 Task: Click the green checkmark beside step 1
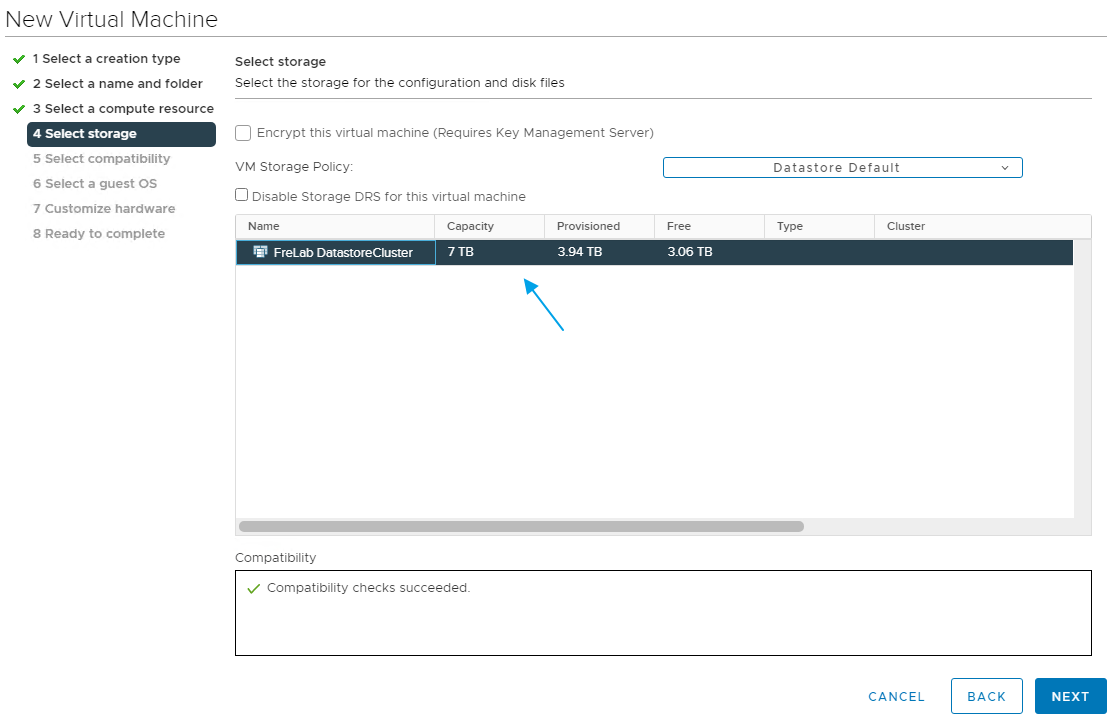19,59
